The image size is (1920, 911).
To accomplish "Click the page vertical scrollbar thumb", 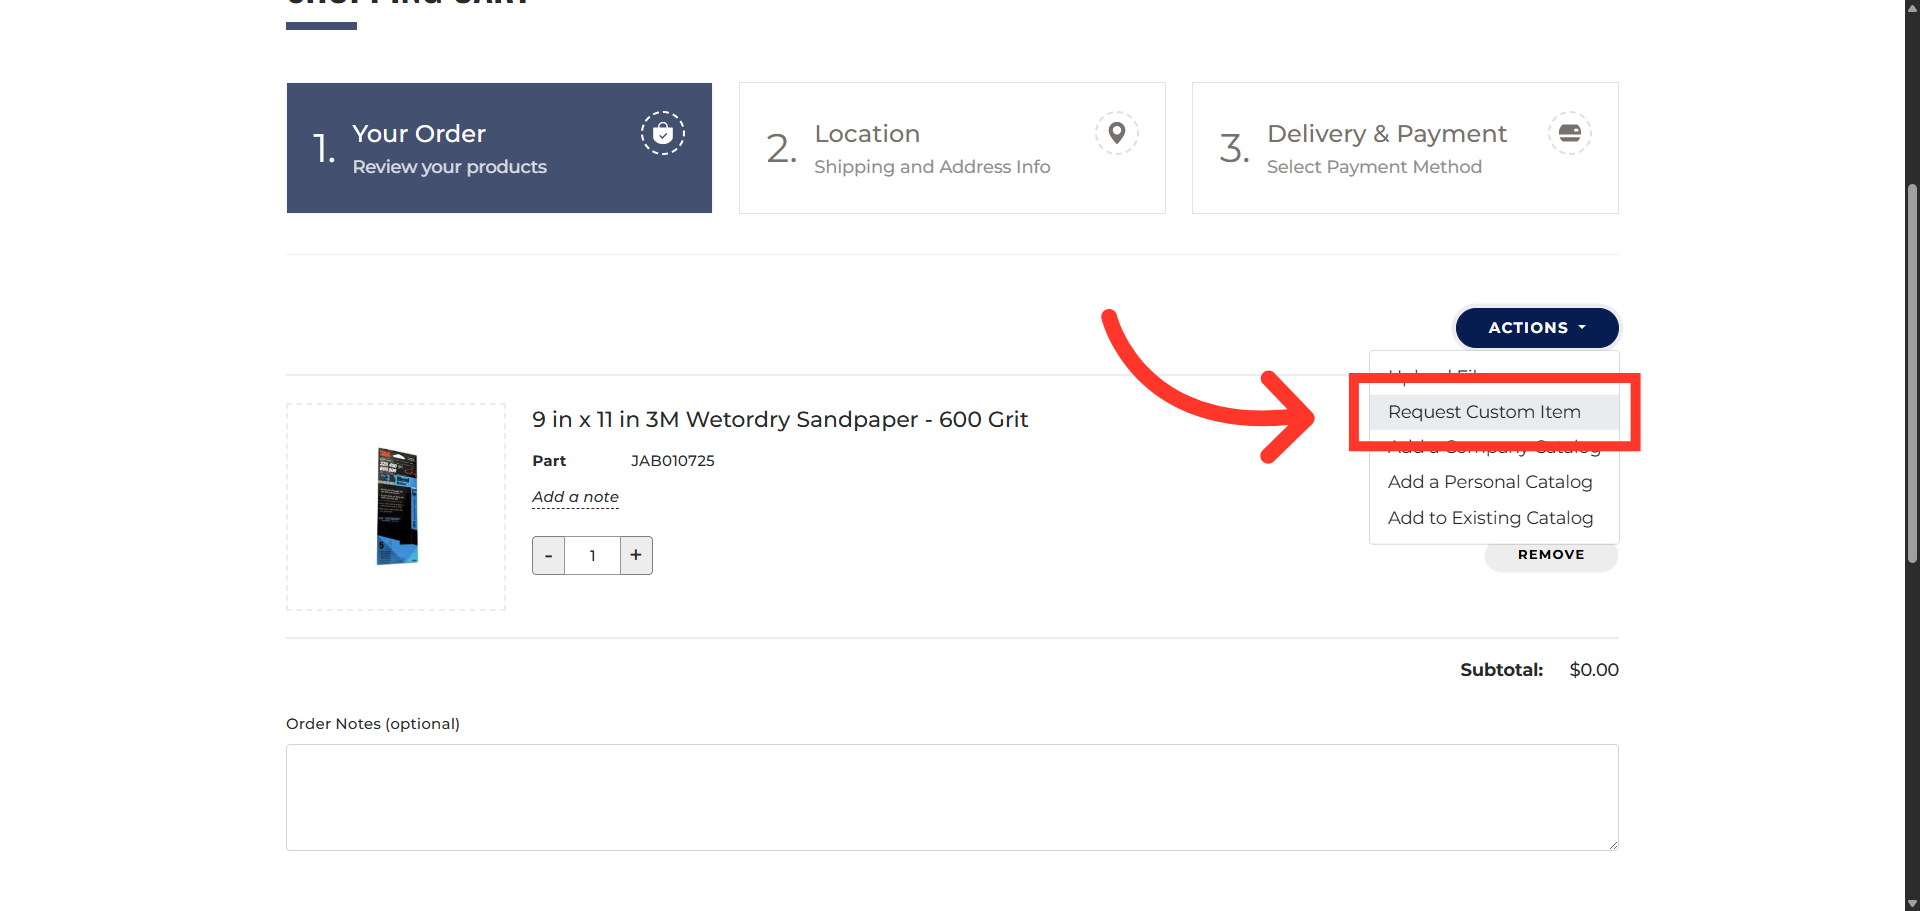I will point(1912,375).
